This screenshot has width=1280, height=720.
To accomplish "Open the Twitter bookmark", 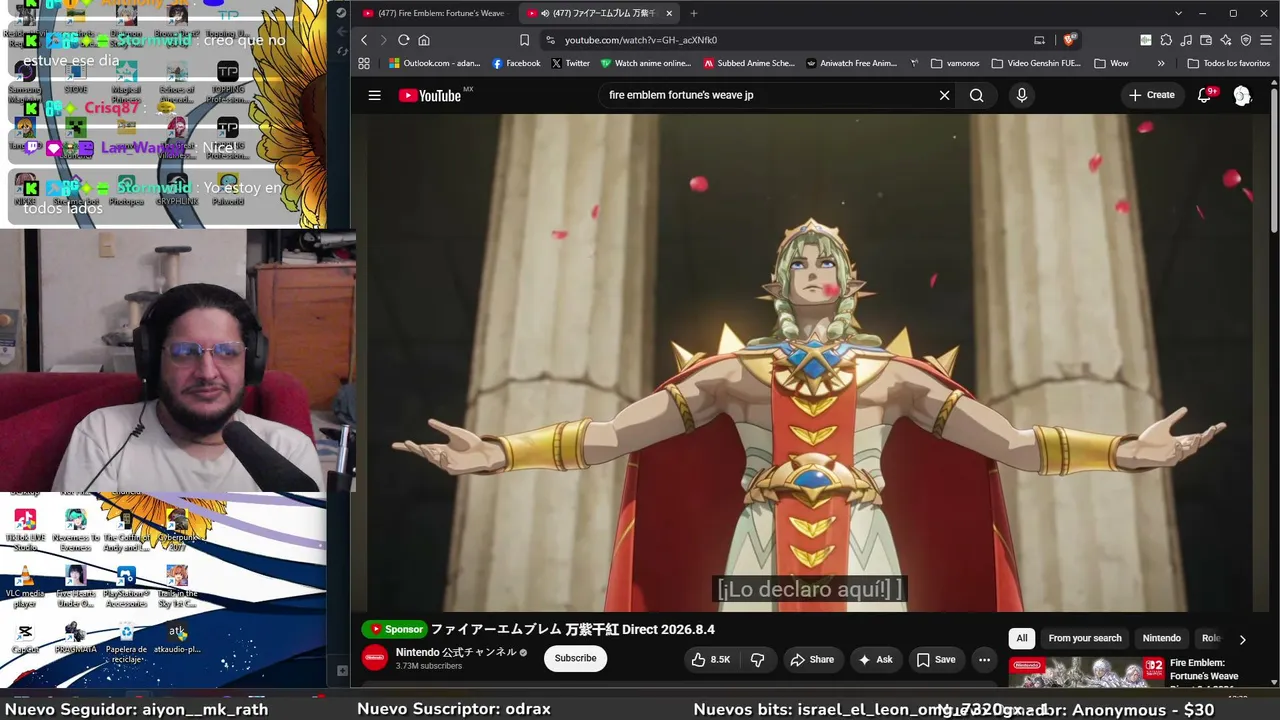I will tap(571, 63).
